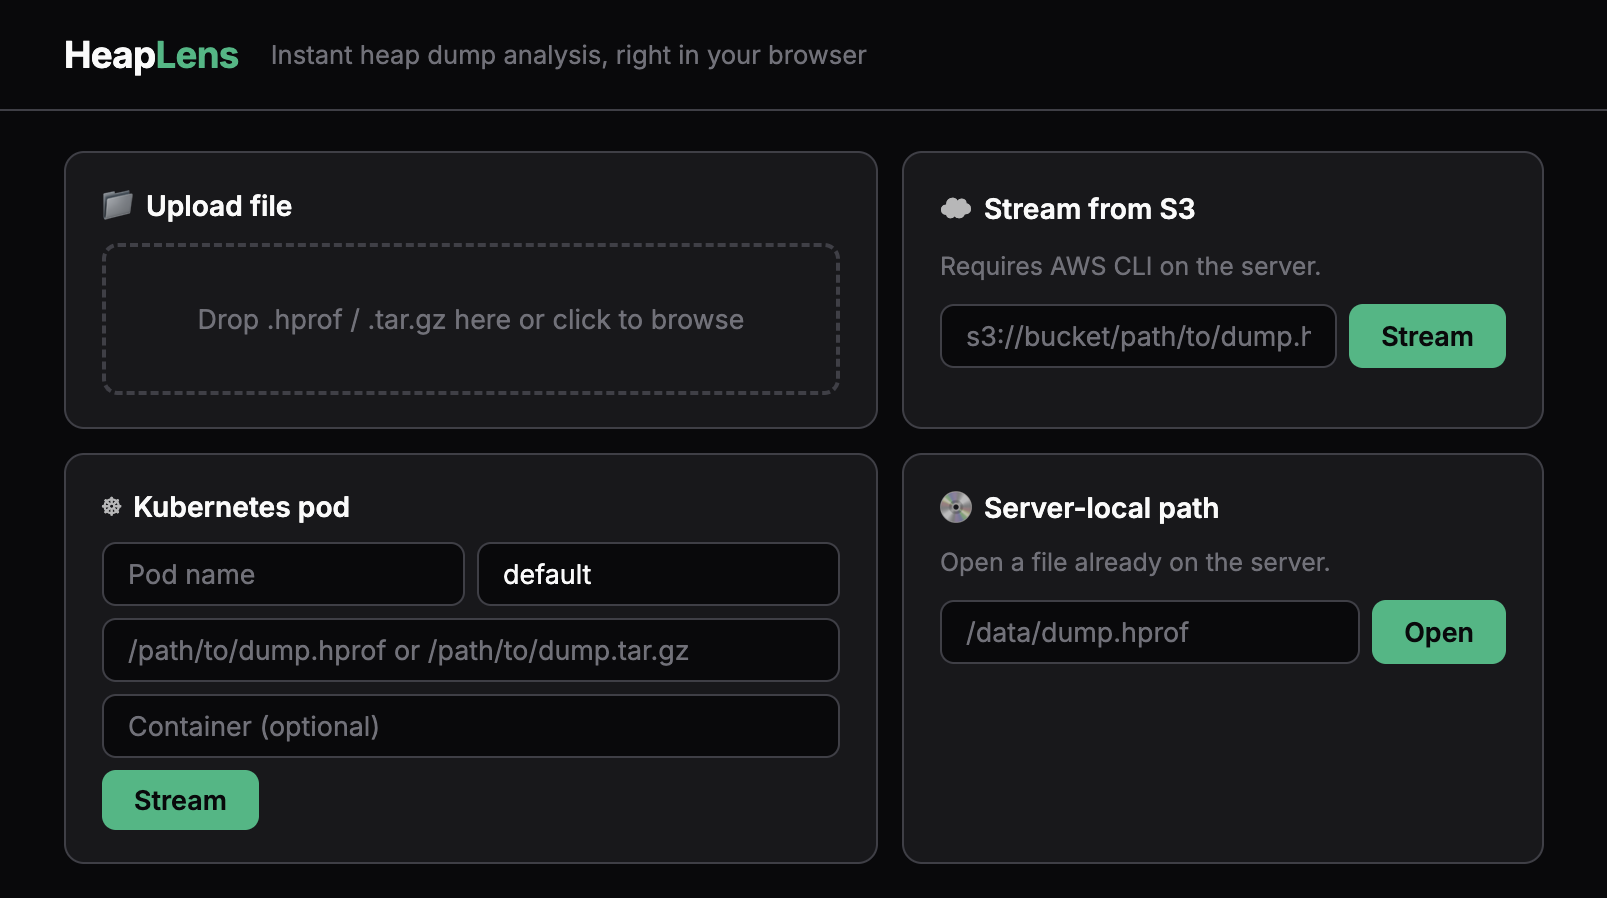The width and height of the screenshot is (1607, 898).
Task: Click the 'Requires AWS CLI on the server' note
Action: pos(1130,266)
